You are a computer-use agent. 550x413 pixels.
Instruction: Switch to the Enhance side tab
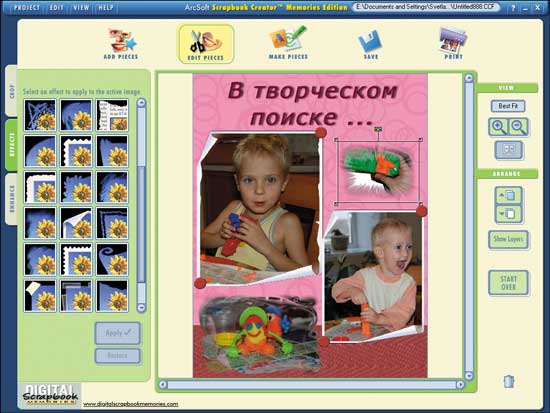click(x=11, y=199)
